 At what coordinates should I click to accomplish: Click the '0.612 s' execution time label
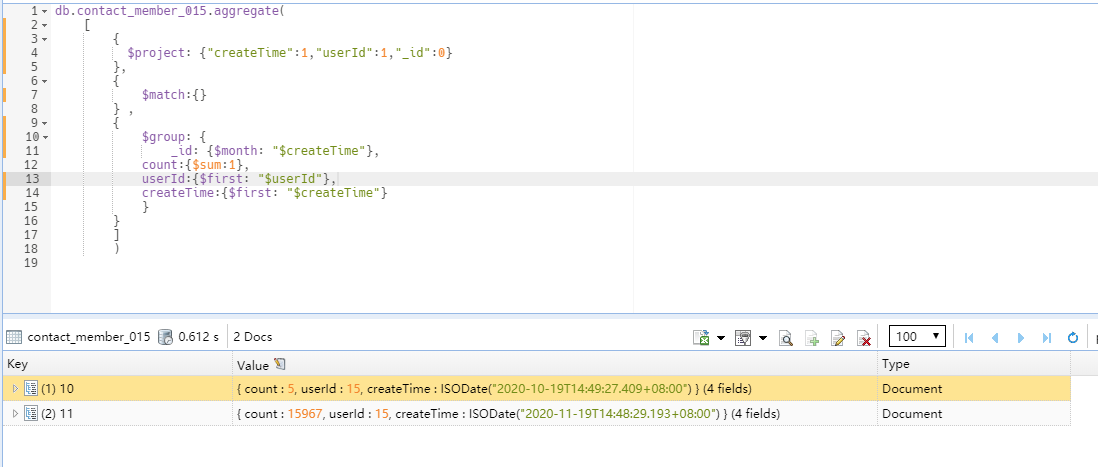pos(198,337)
